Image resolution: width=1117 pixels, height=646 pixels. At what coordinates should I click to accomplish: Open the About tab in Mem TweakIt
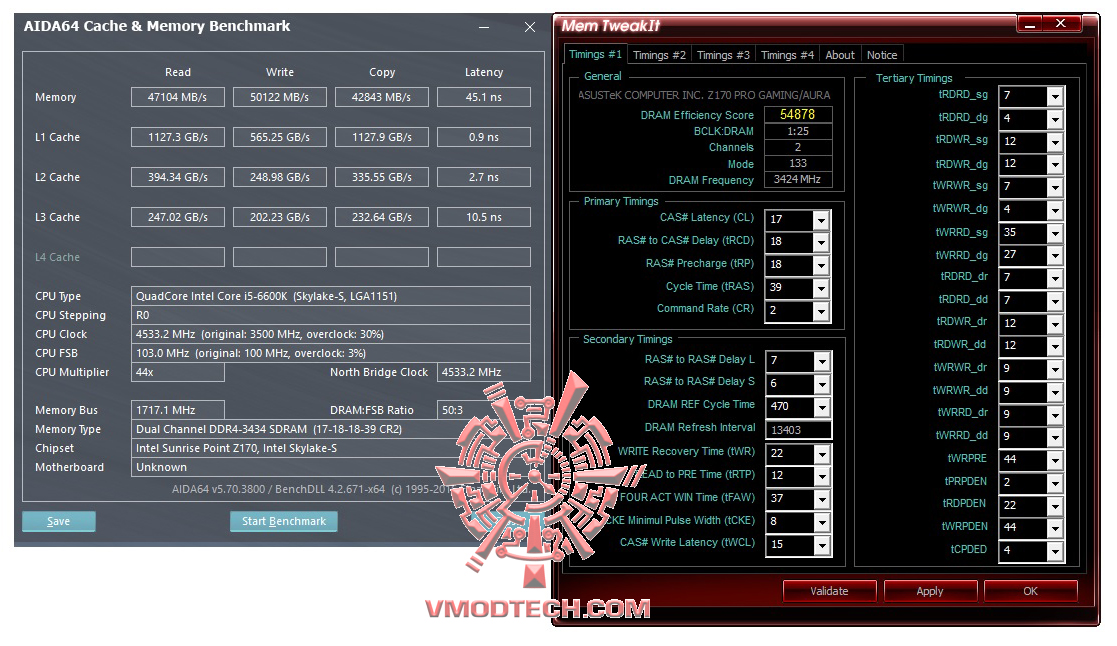[x=840, y=54]
